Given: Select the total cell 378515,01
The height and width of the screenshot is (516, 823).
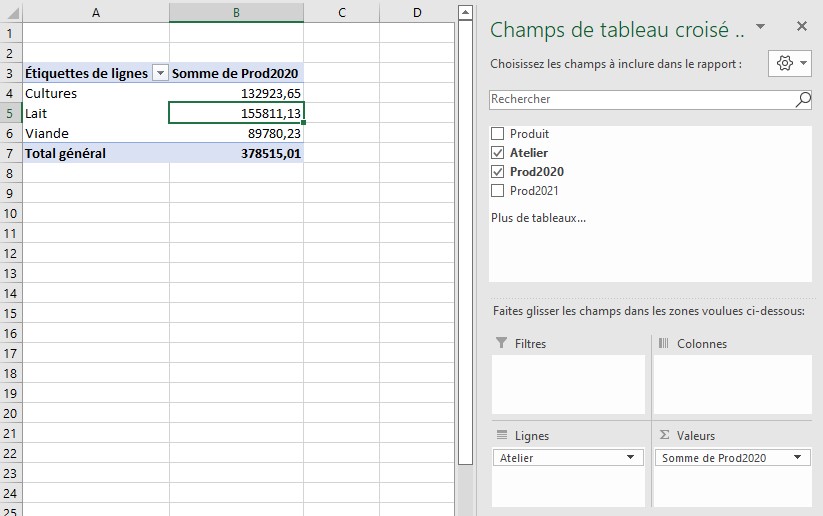Looking at the screenshot, I should (x=236, y=153).
